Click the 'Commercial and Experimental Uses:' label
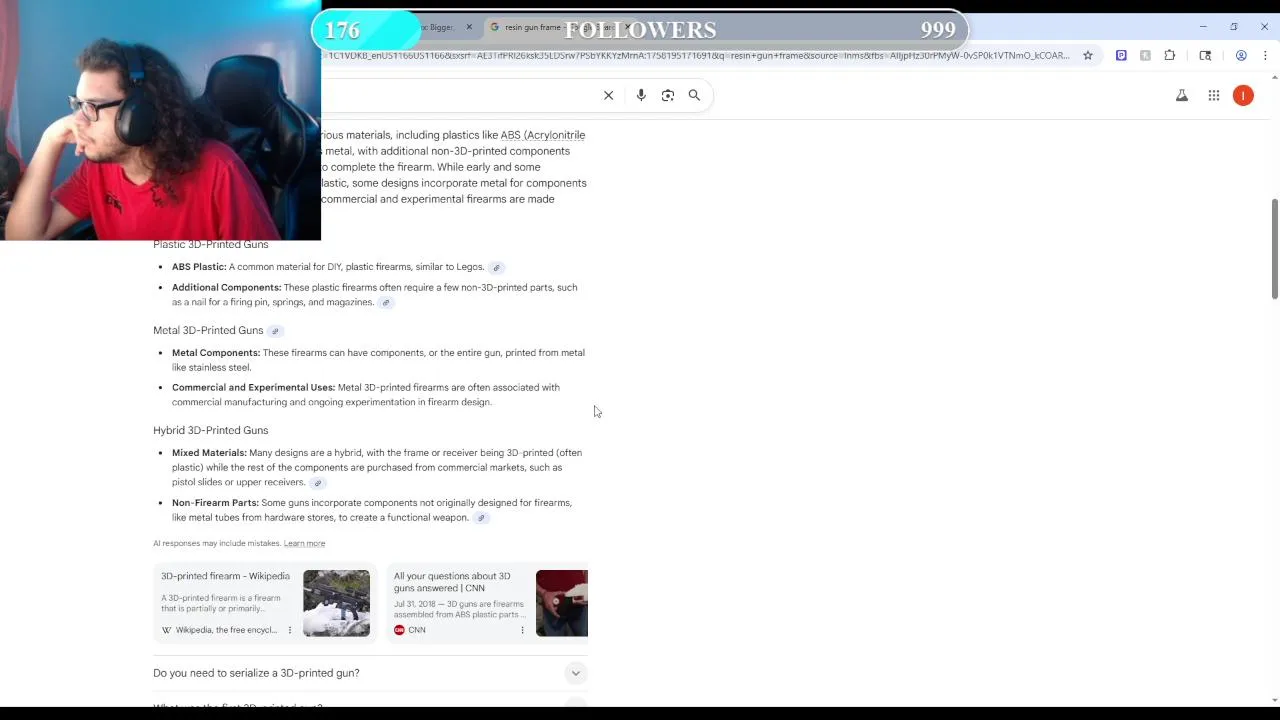Image resolution: width=1280 pixels, height=720 pixels. (x=253, y=387)
